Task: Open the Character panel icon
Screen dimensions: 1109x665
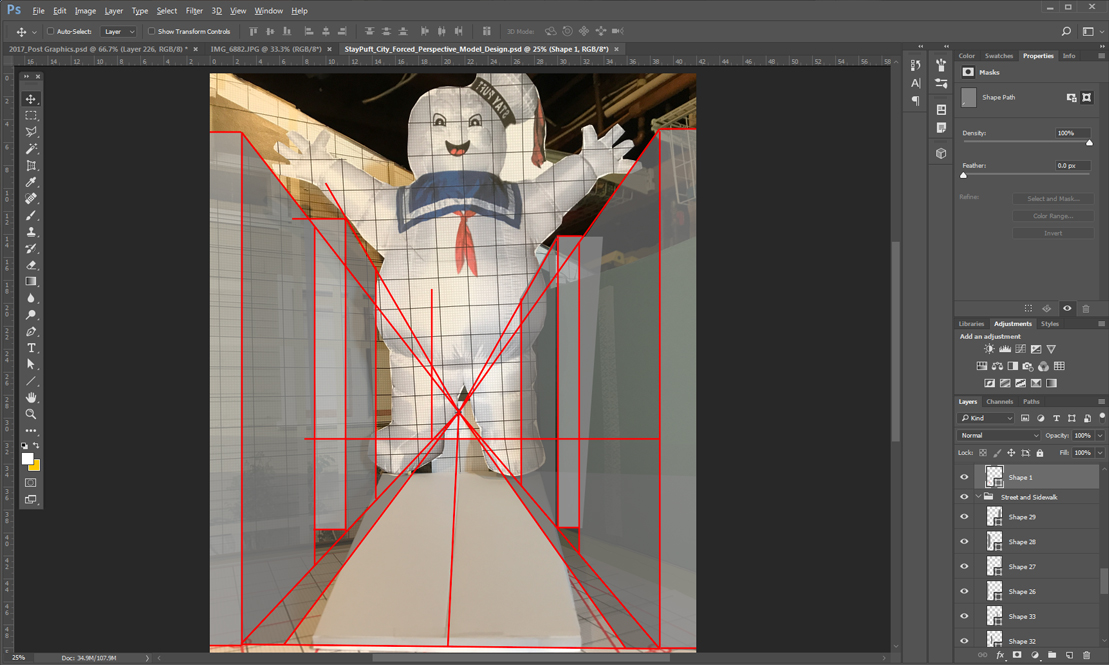Action: click(x=915, y=83)
